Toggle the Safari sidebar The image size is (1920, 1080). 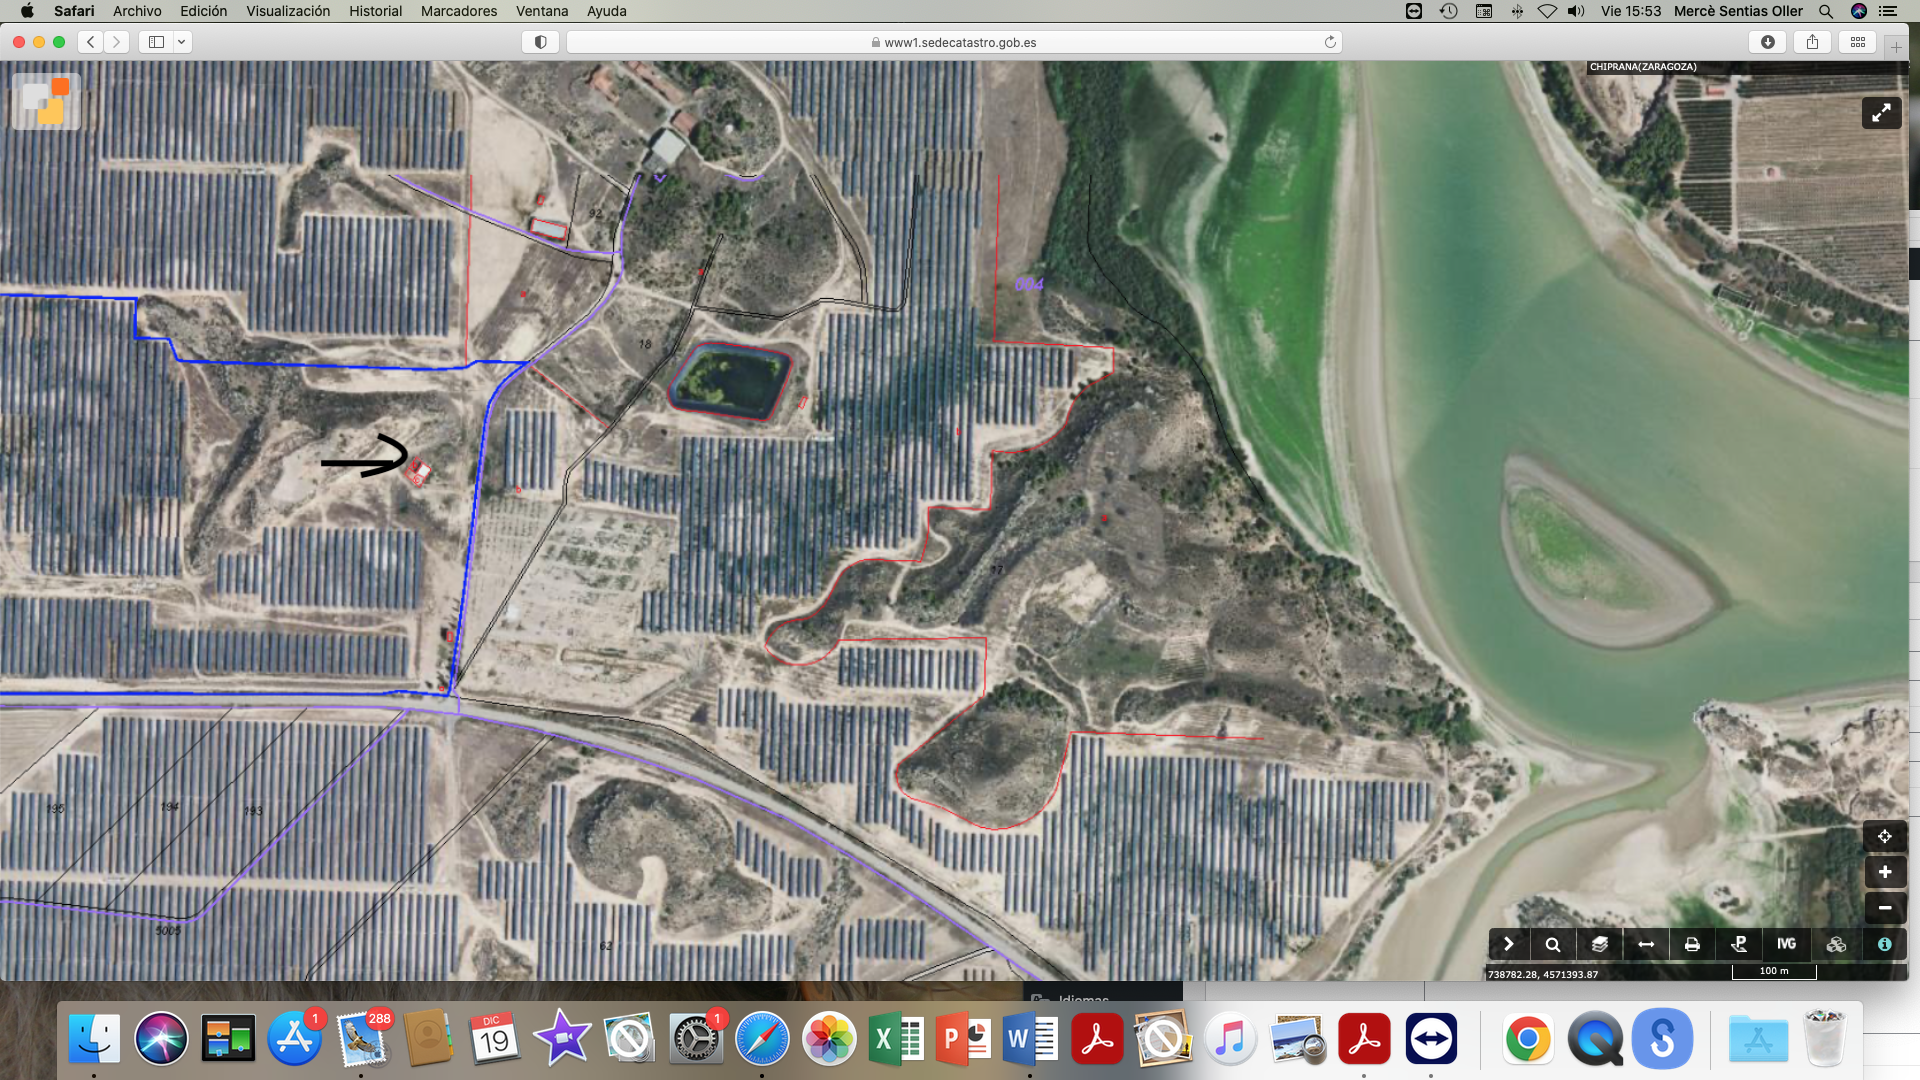point(157,42)
